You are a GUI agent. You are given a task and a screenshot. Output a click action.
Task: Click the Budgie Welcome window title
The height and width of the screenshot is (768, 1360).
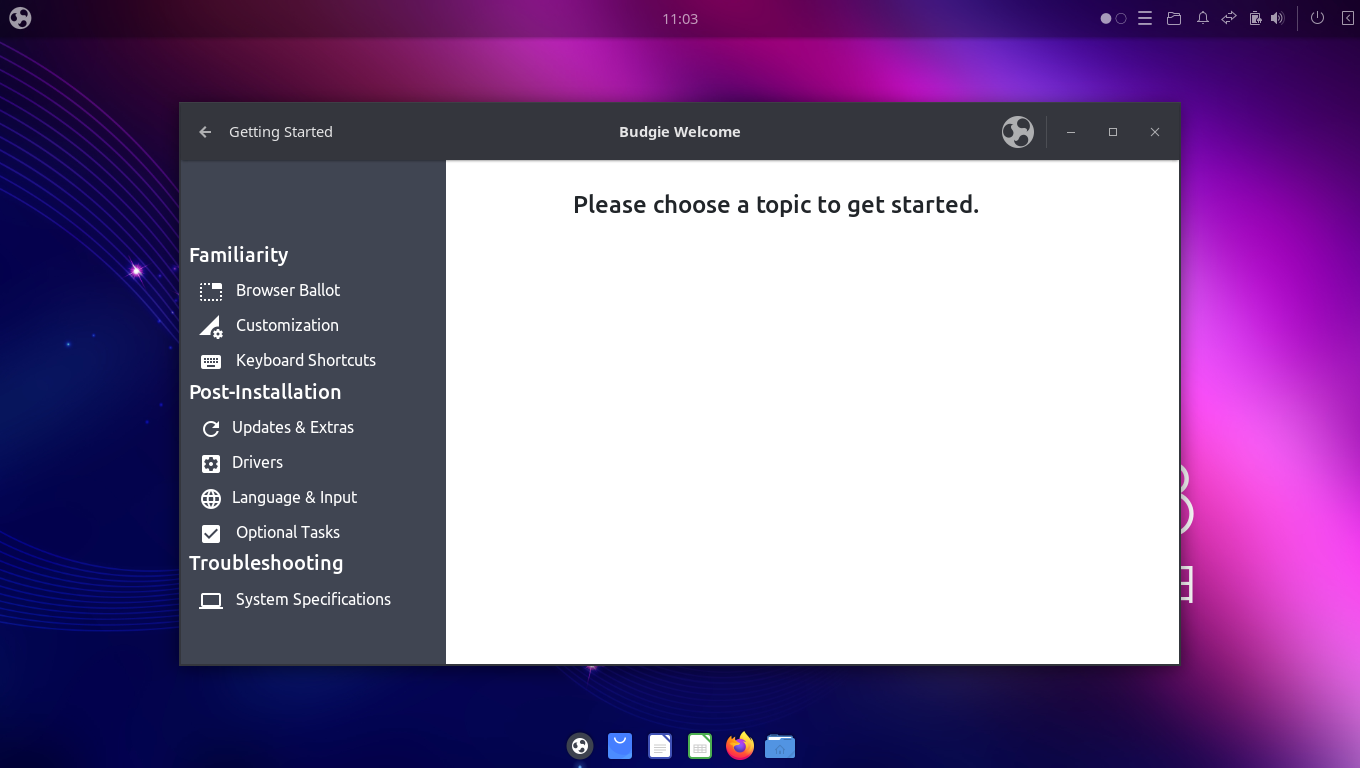680,132
